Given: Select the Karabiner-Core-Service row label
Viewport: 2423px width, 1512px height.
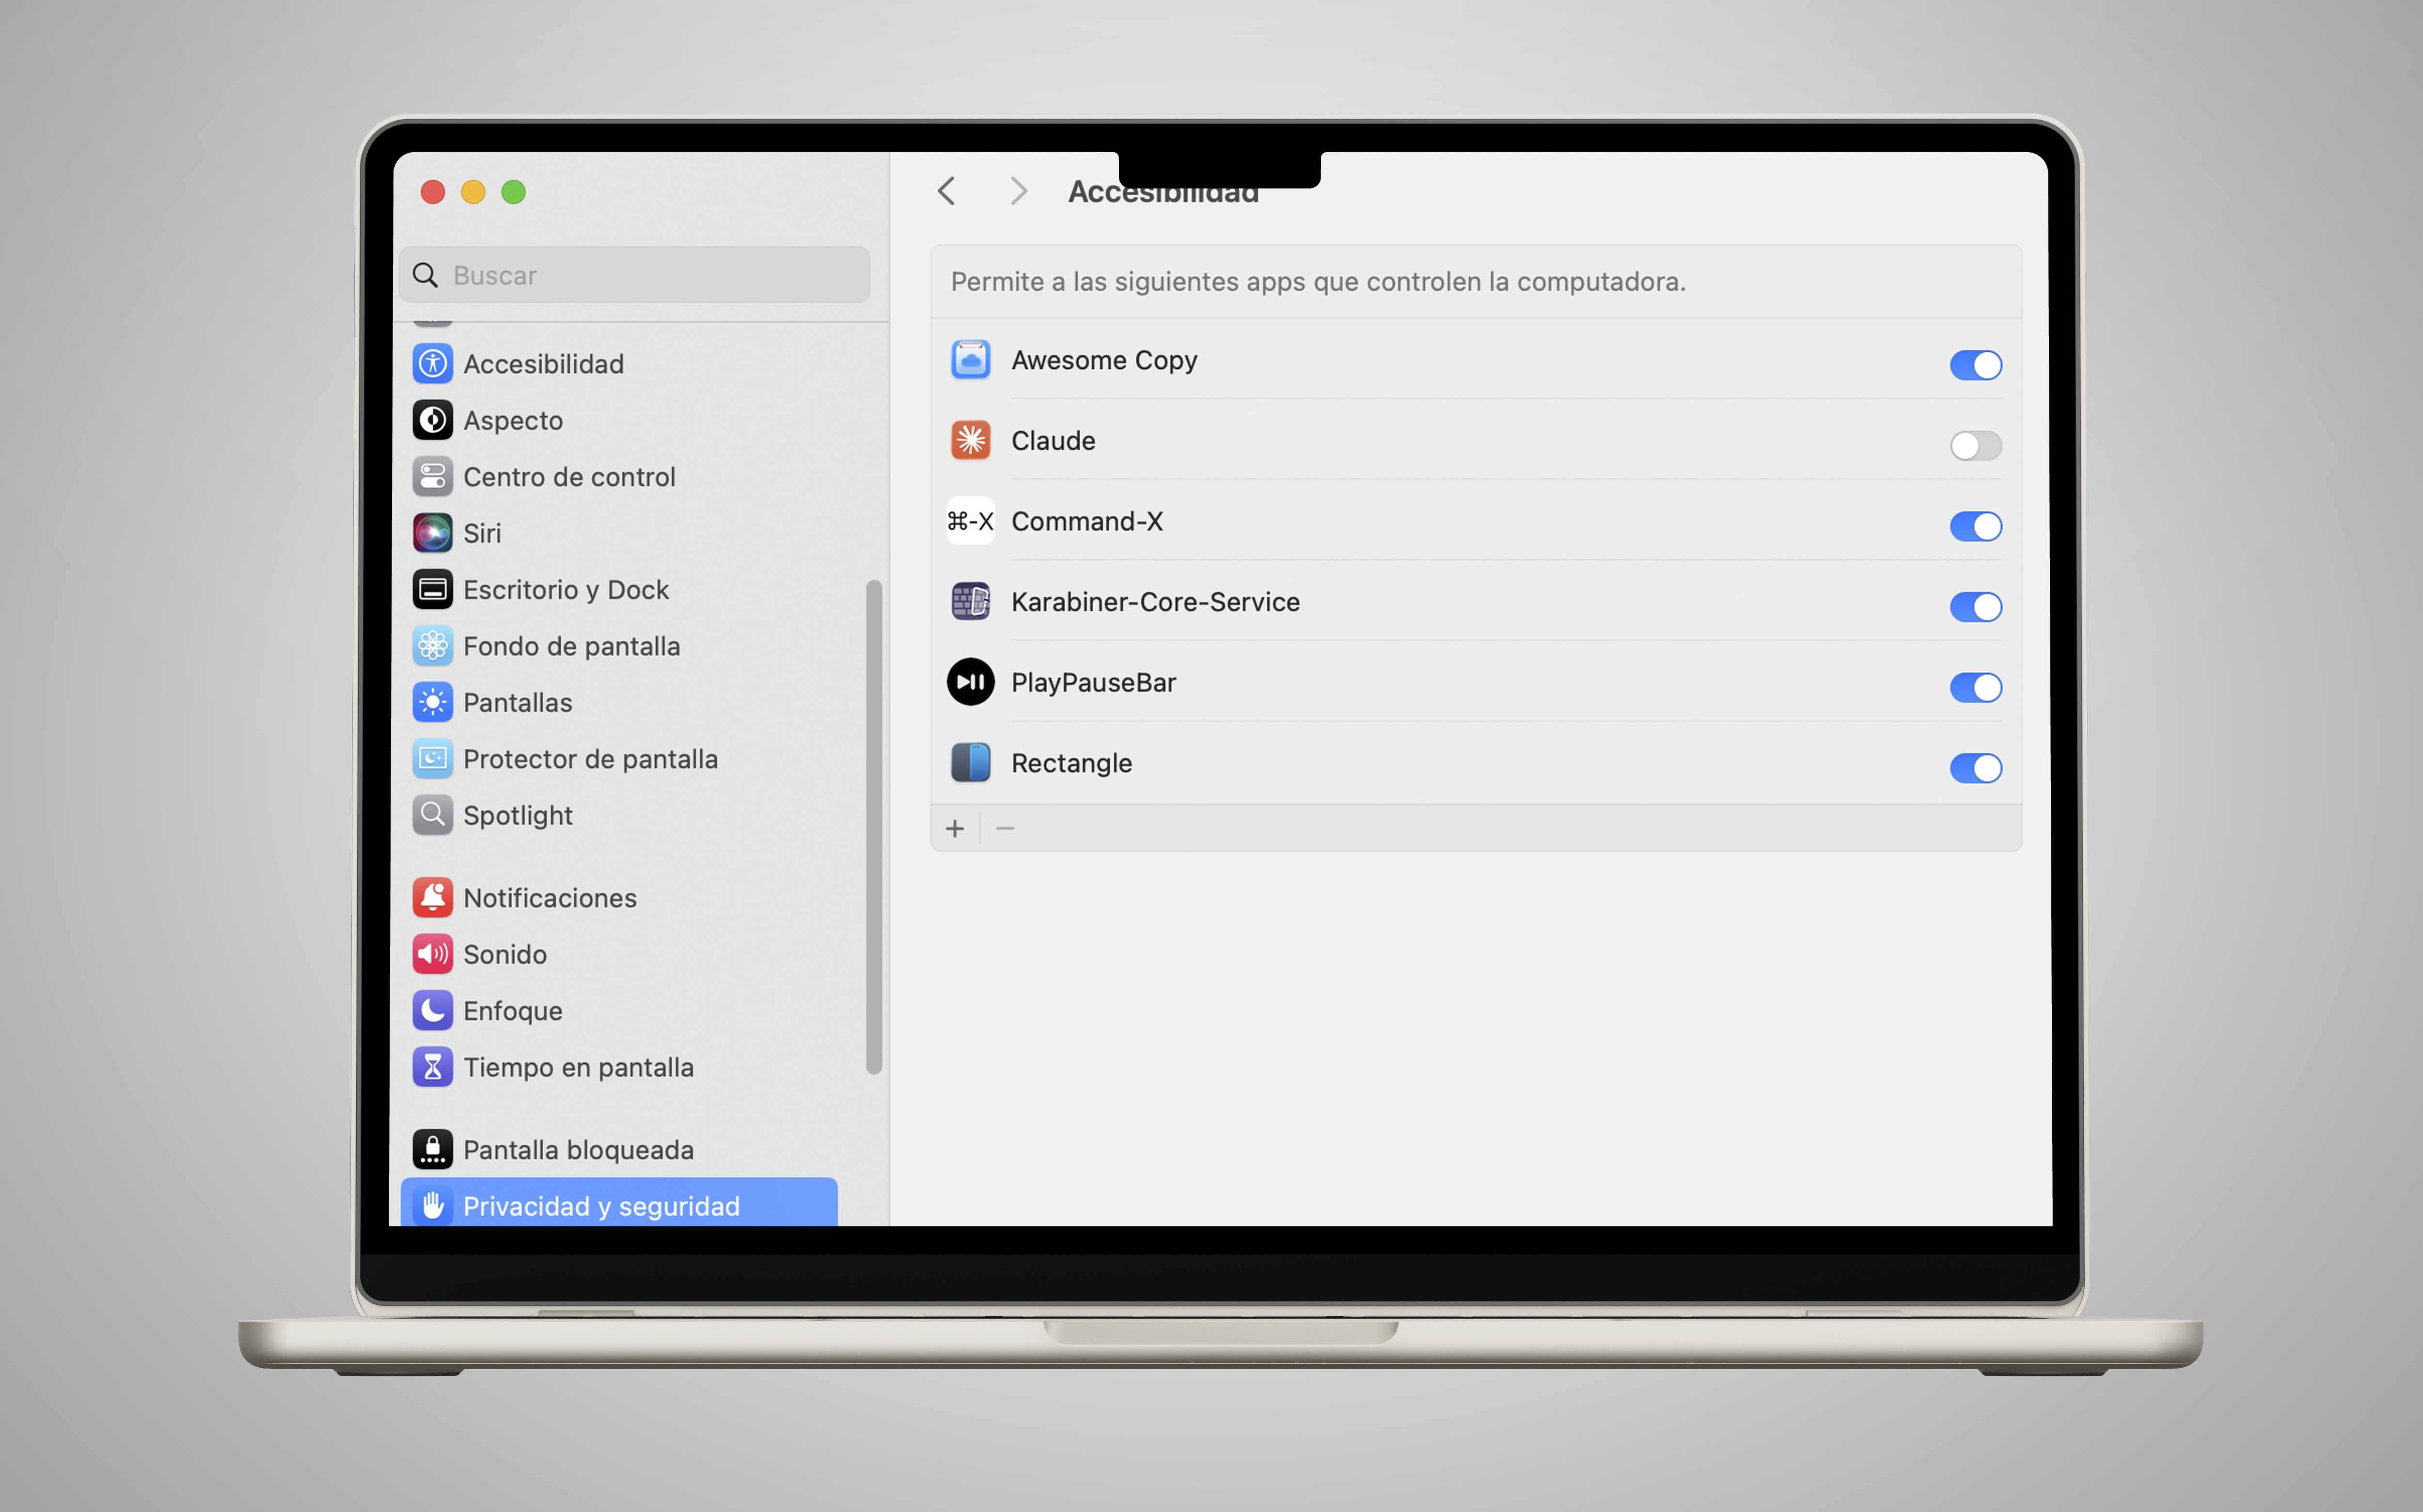Looking at the screenshot, I should pos(1155,602).
